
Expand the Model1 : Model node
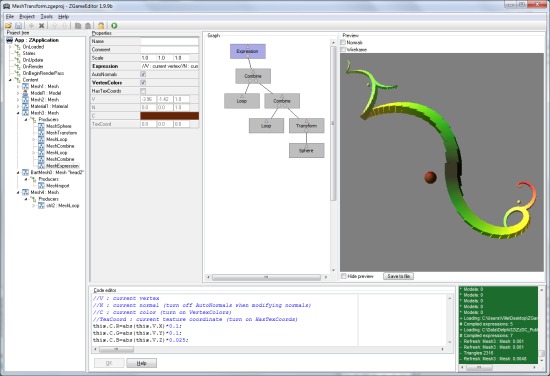point(18,93)
